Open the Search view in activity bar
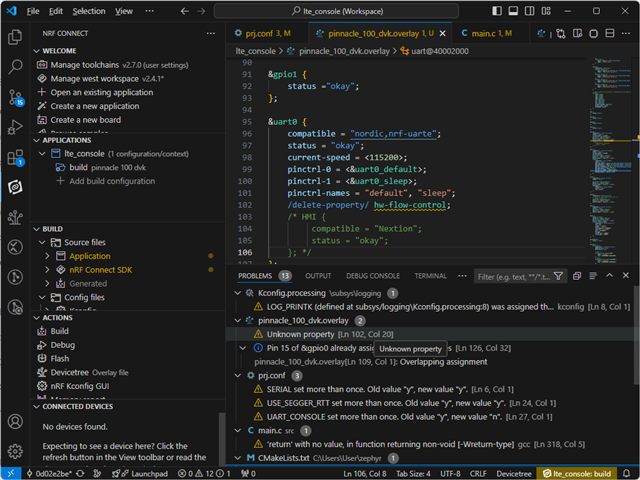The height and width of the screenshot is (480, 640). (x=15, y=67)
